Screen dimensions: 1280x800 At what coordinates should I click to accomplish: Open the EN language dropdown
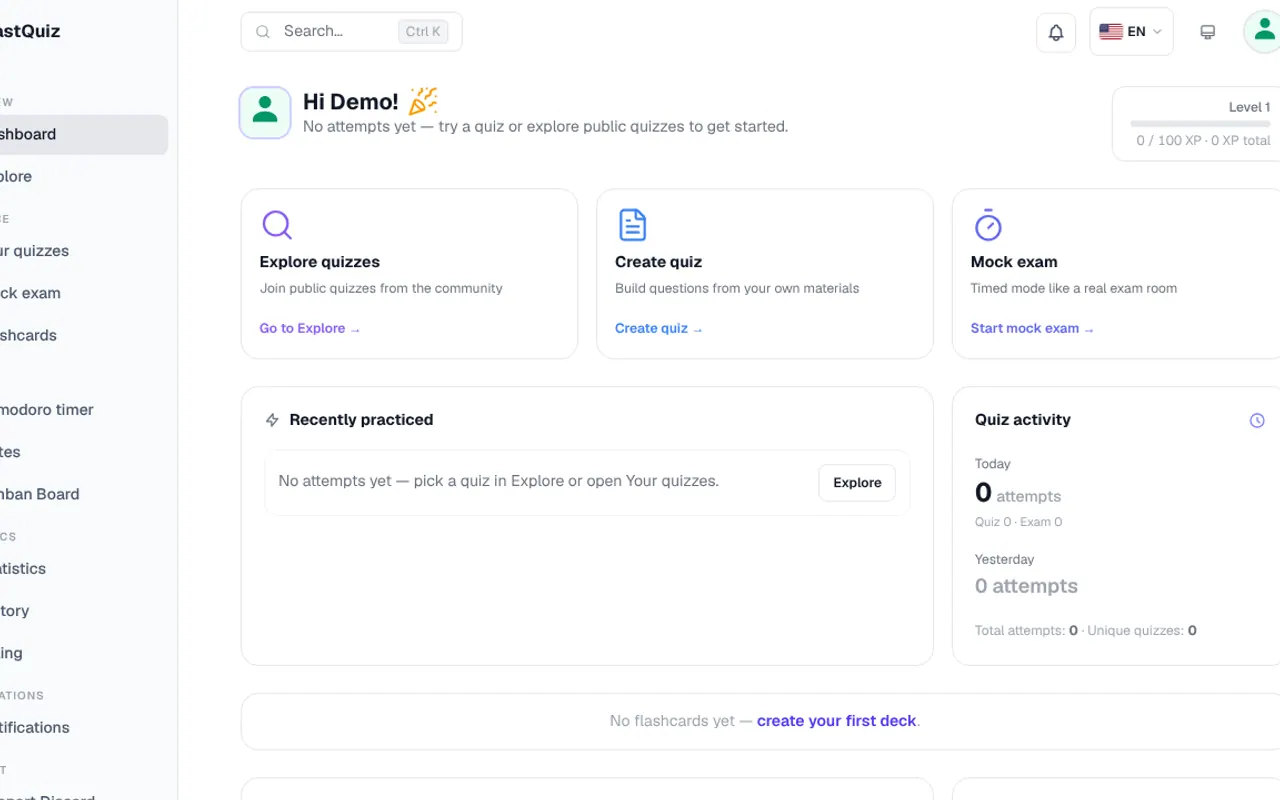(x=1131, y=32)
